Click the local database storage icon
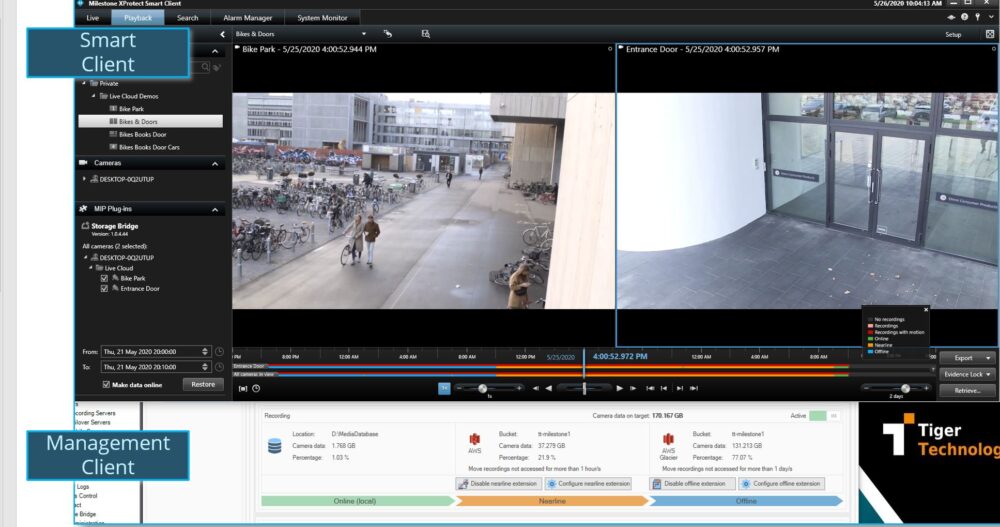 [x=275, y=446]
